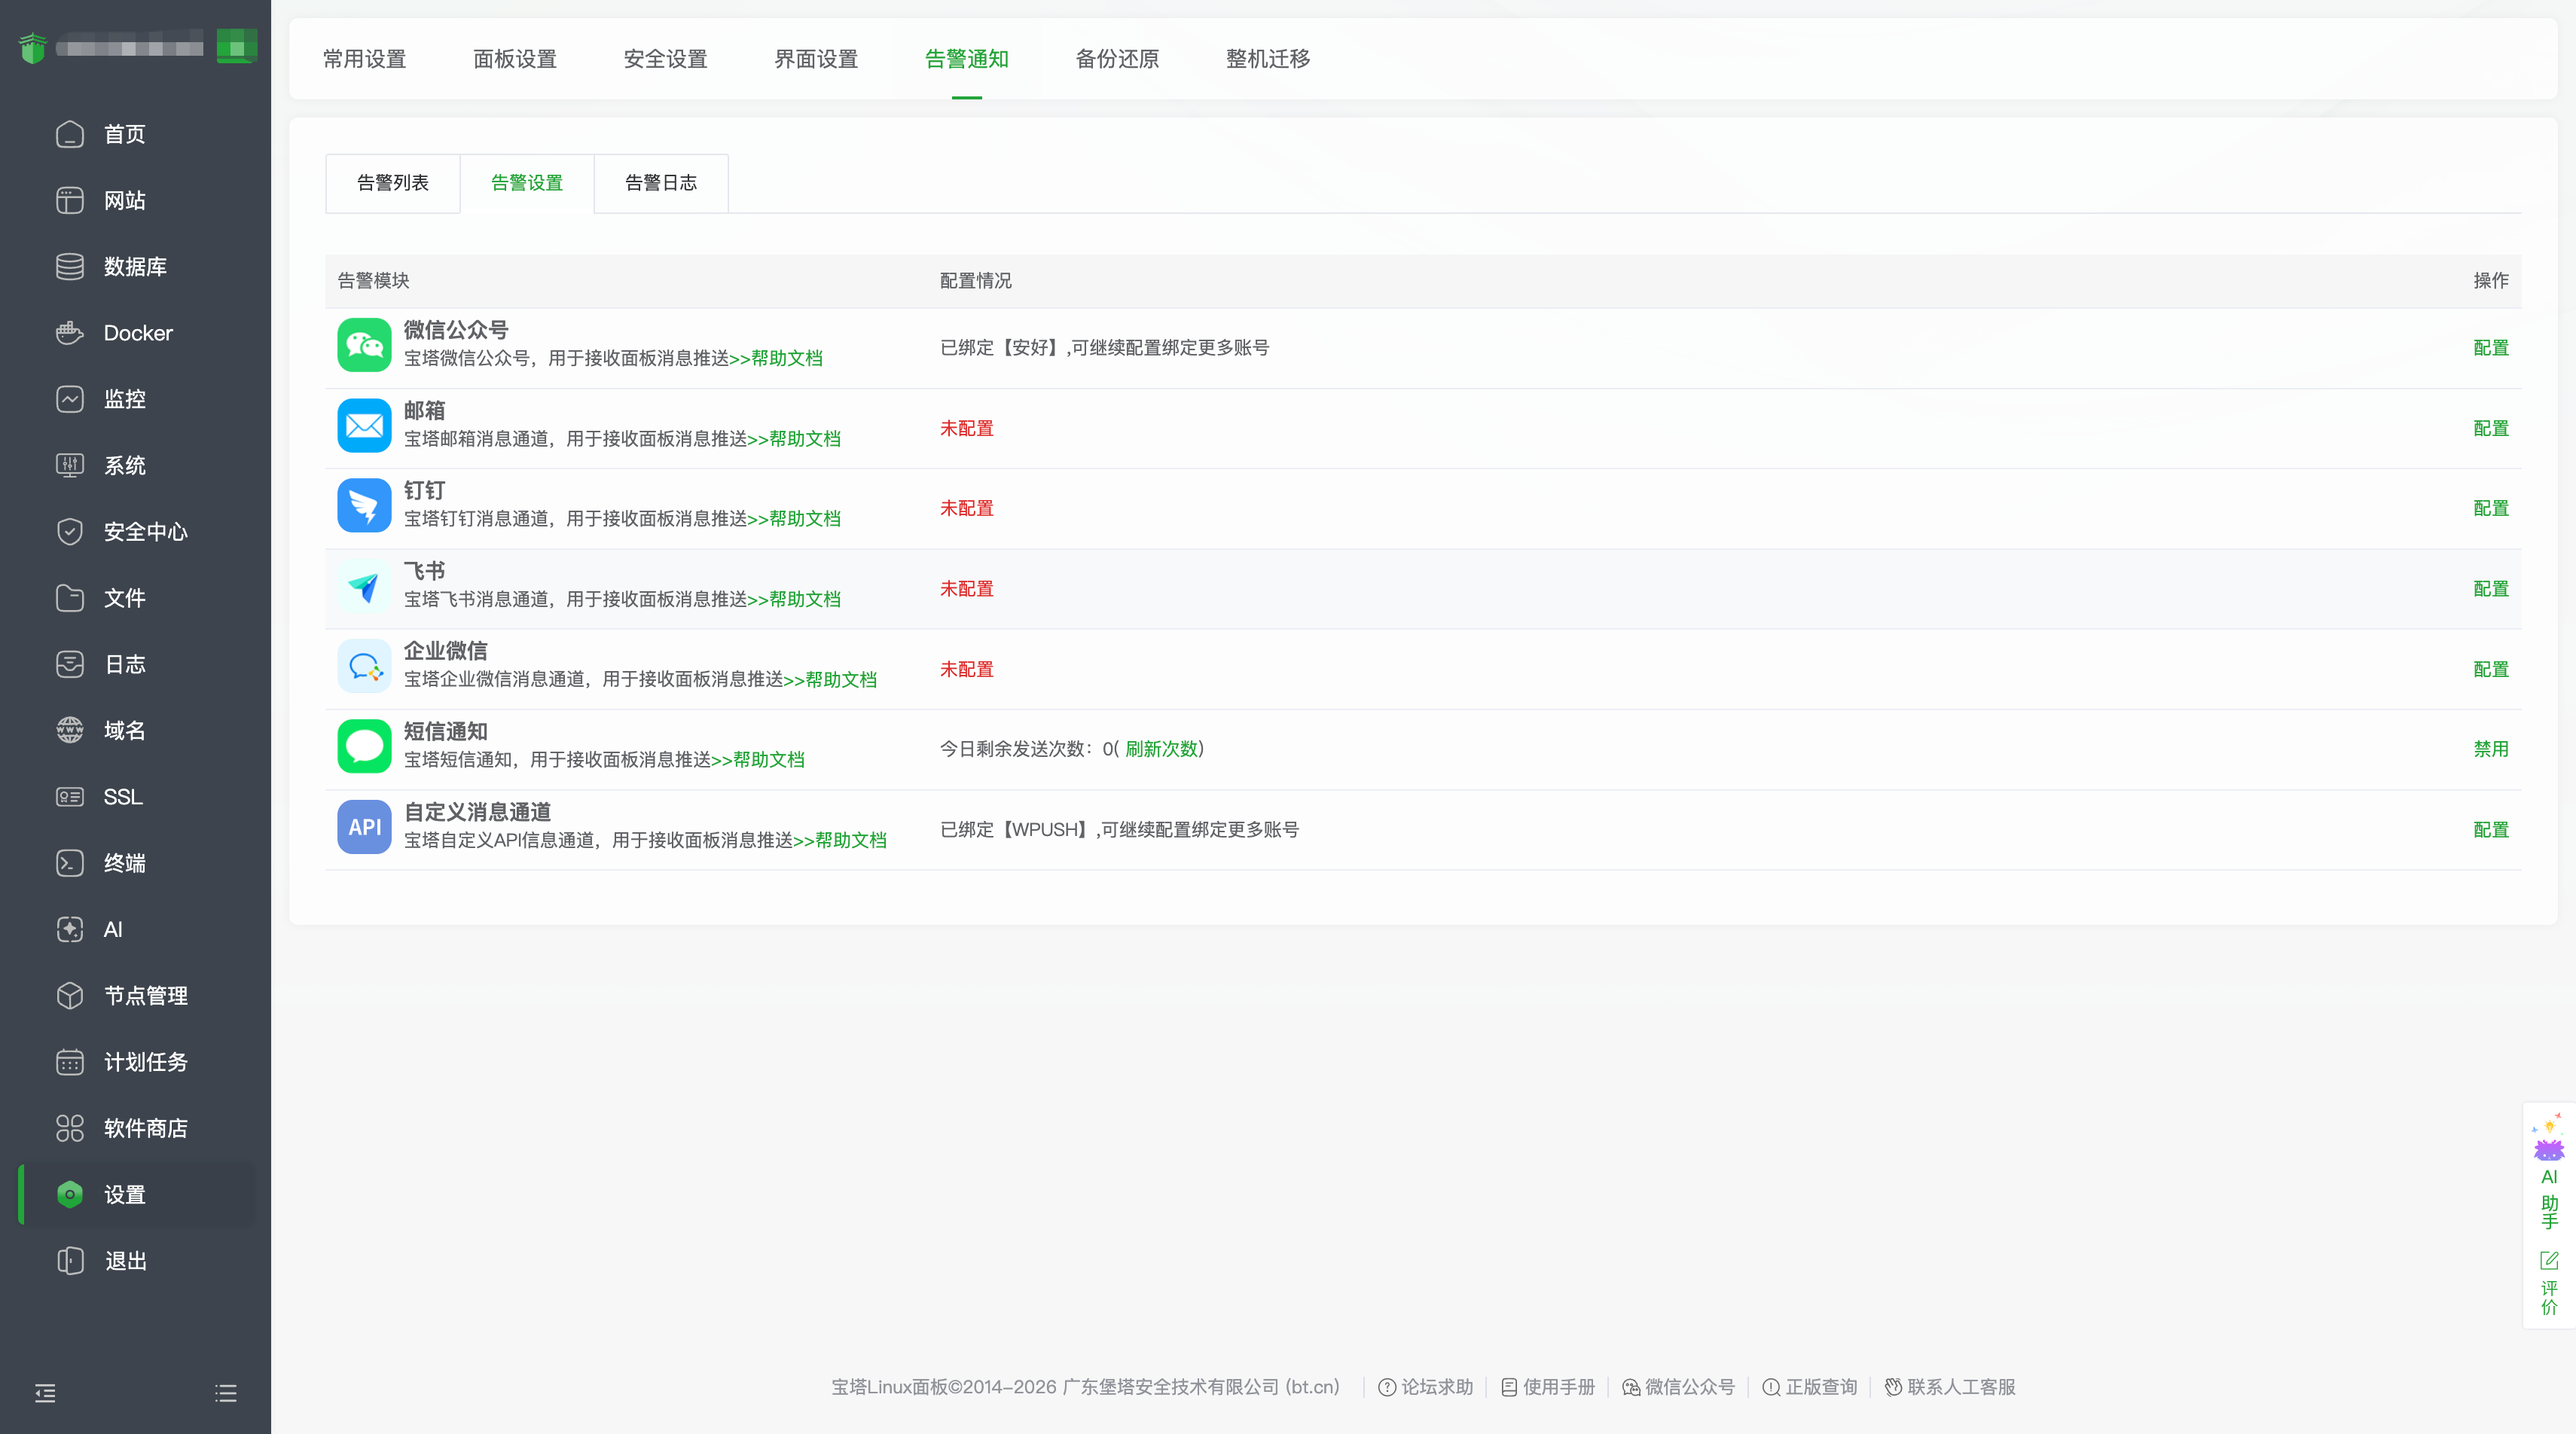
Task: Click 刷新次数 link in 短信通知 row
Action: [1161, 749]
